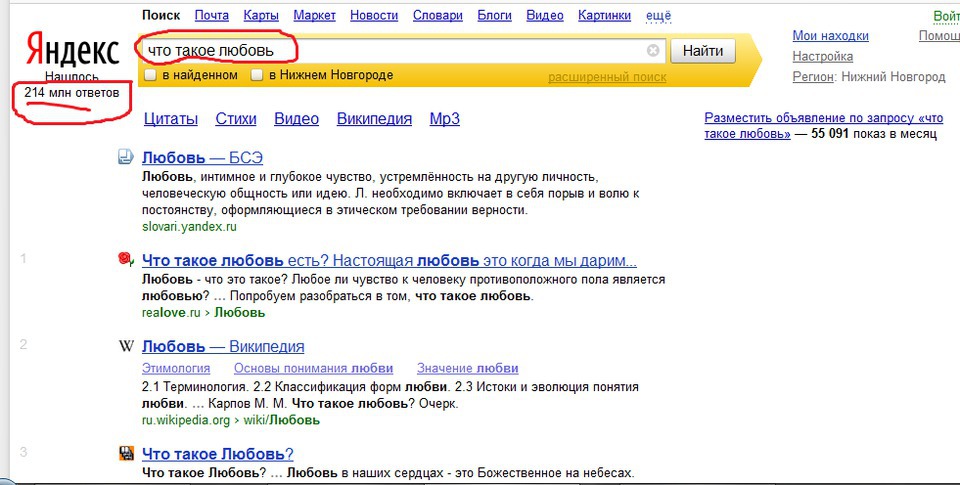Switch to the Картинки tab
The image size is (960, 485).
604,16
